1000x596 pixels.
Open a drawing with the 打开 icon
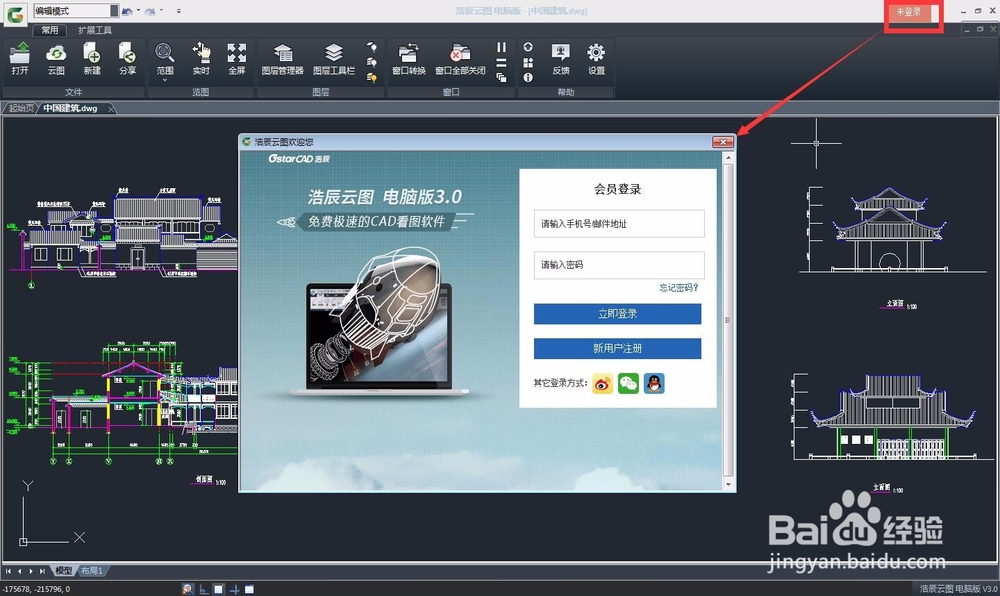pyautogui.click(x=20, y=59)
